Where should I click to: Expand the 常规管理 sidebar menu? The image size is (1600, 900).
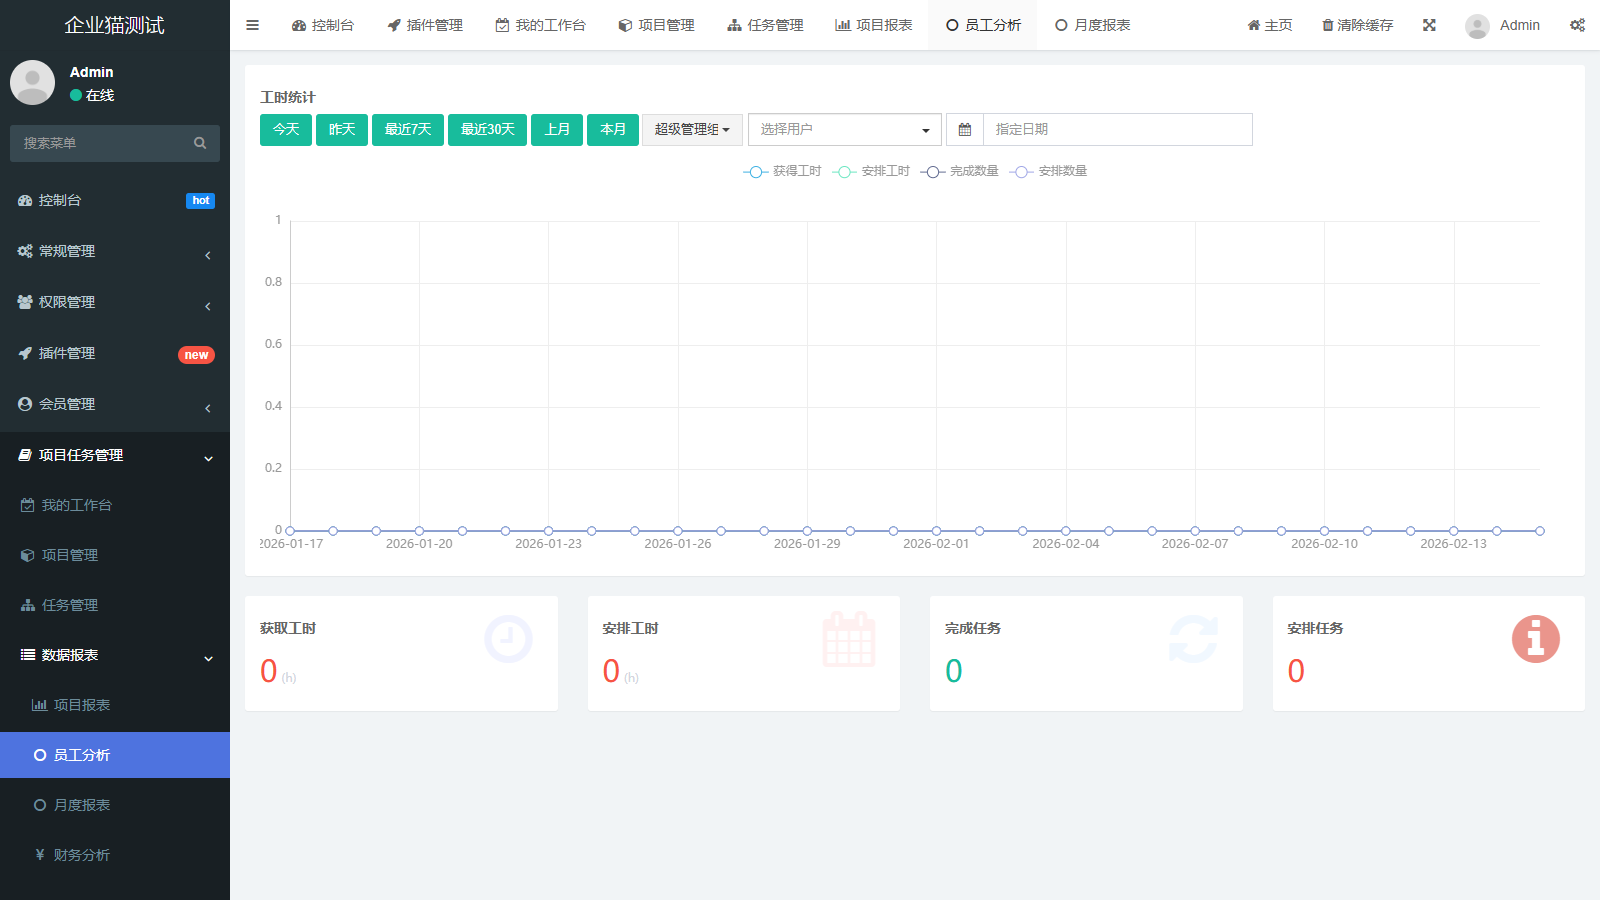tap(115, 252)
